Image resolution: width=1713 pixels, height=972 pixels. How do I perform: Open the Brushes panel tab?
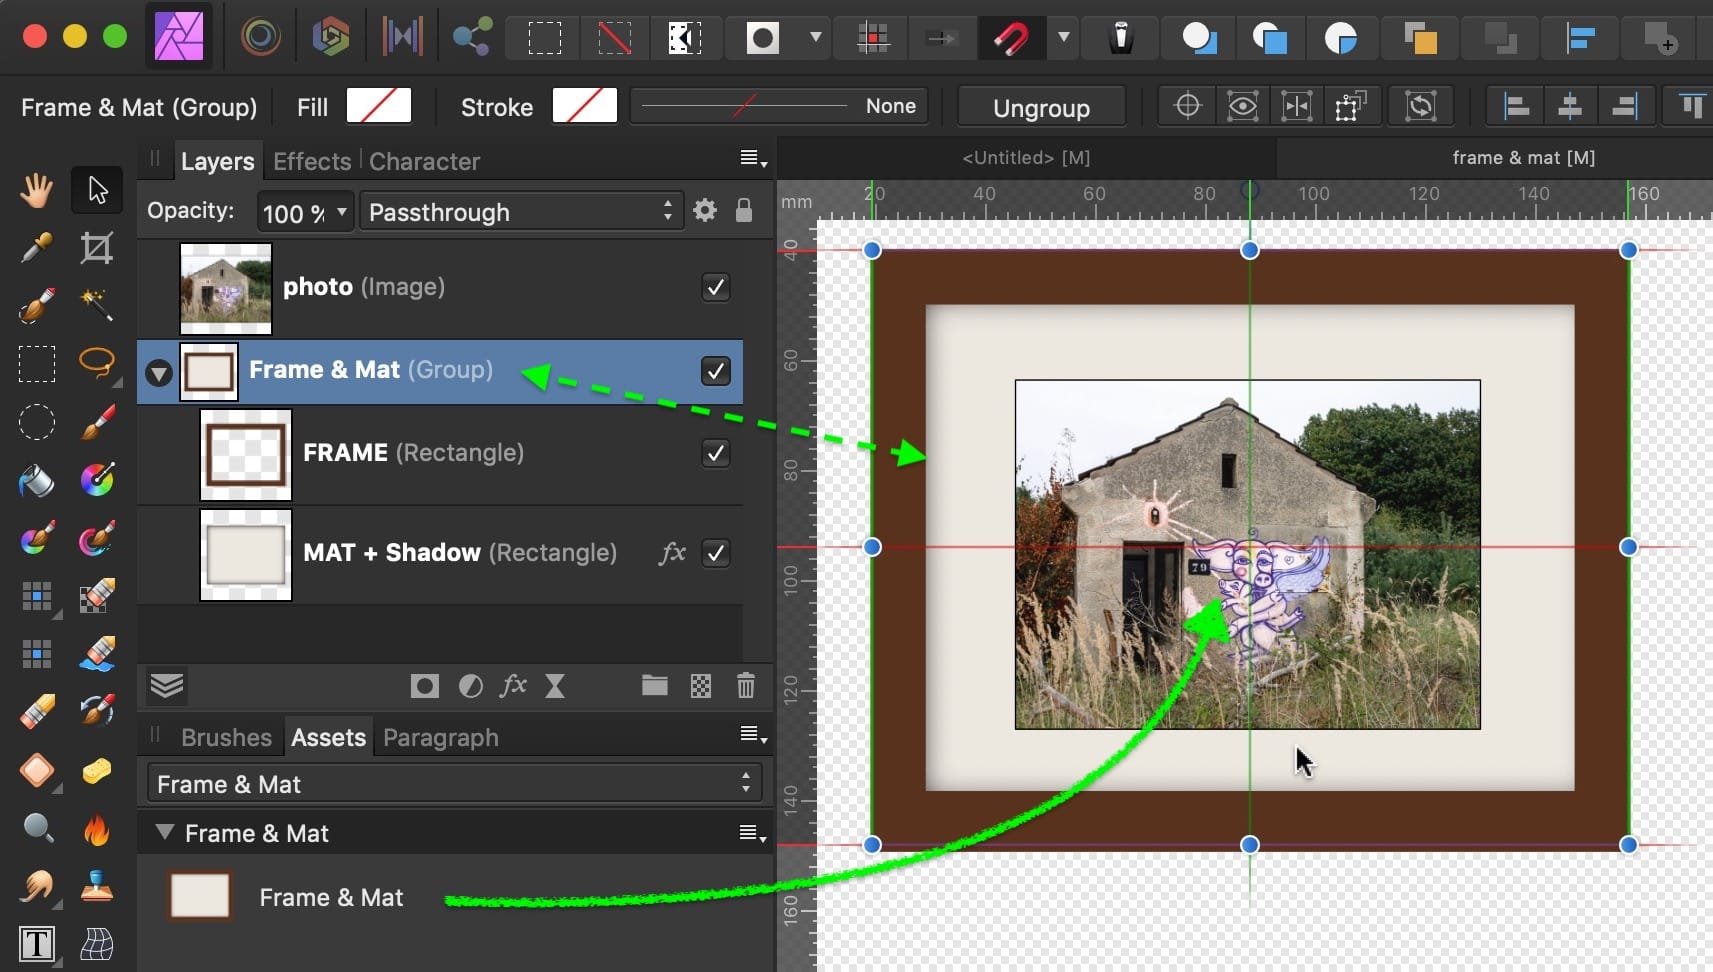pyautogui.click(x=226, y=737)
